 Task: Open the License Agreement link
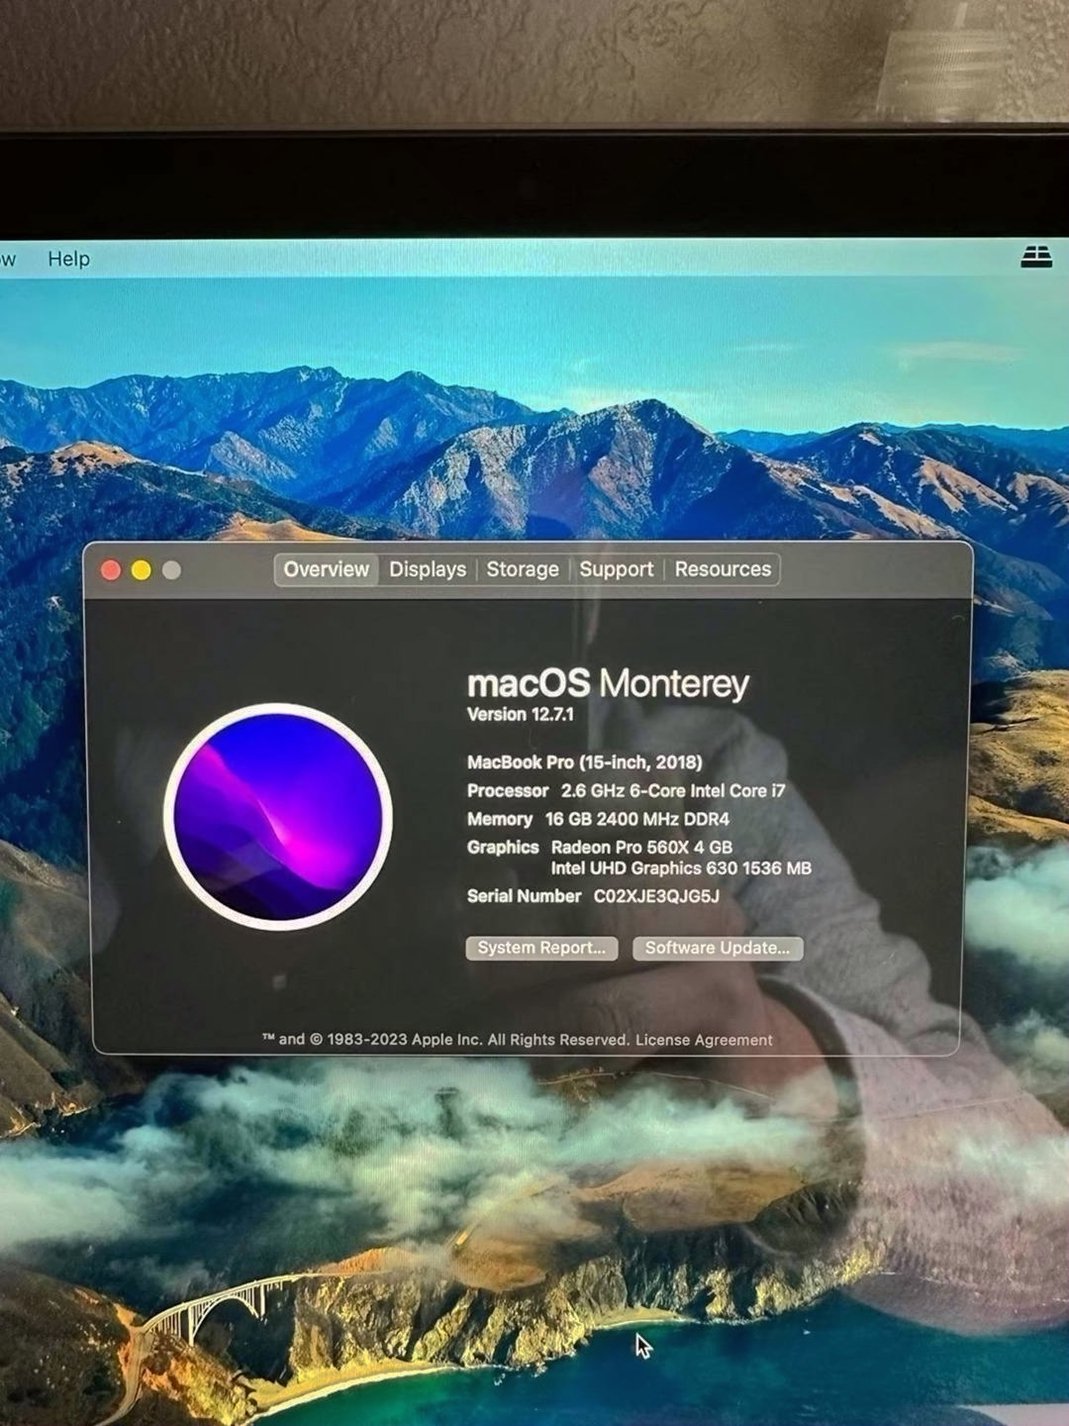coord(704,1040)
